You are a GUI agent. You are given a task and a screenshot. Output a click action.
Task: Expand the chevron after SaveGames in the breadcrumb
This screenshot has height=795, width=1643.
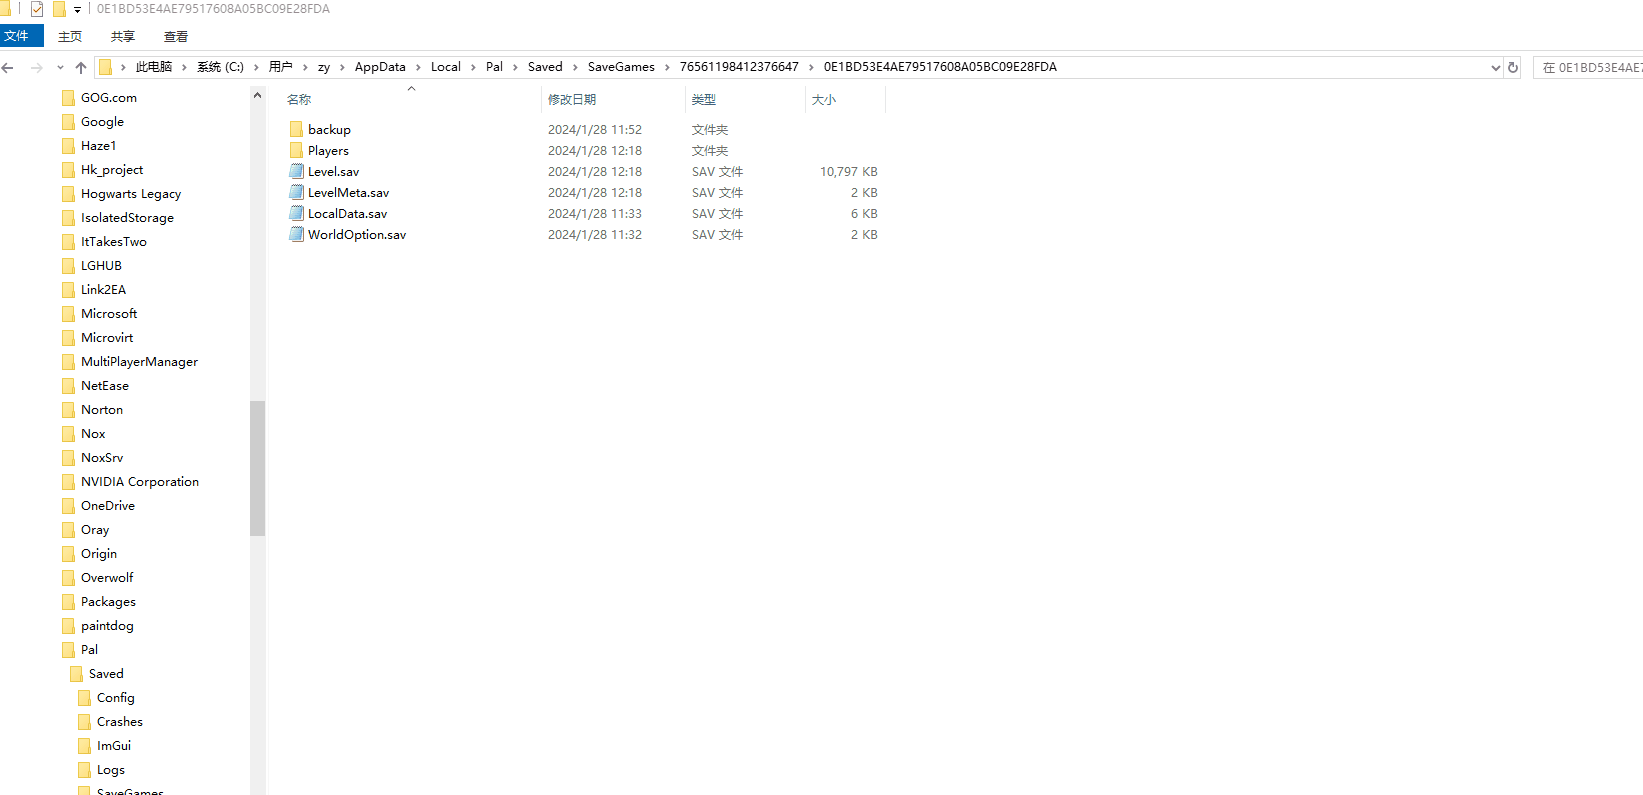point(667,68)
